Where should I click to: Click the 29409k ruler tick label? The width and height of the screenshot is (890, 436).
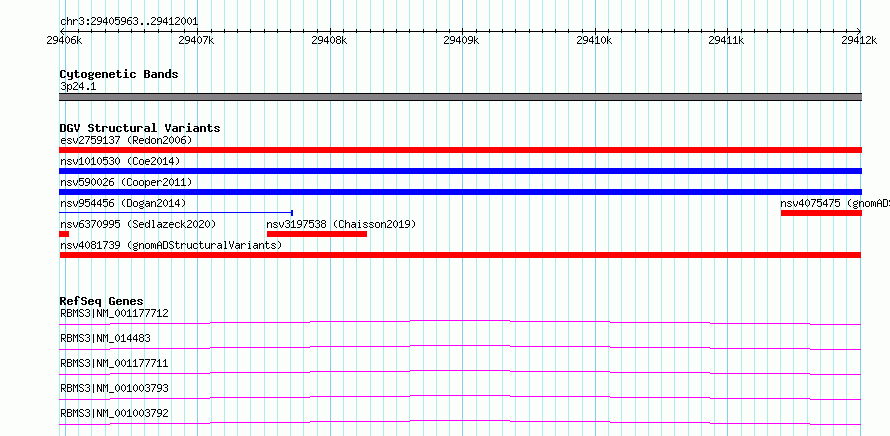point(461,40)
